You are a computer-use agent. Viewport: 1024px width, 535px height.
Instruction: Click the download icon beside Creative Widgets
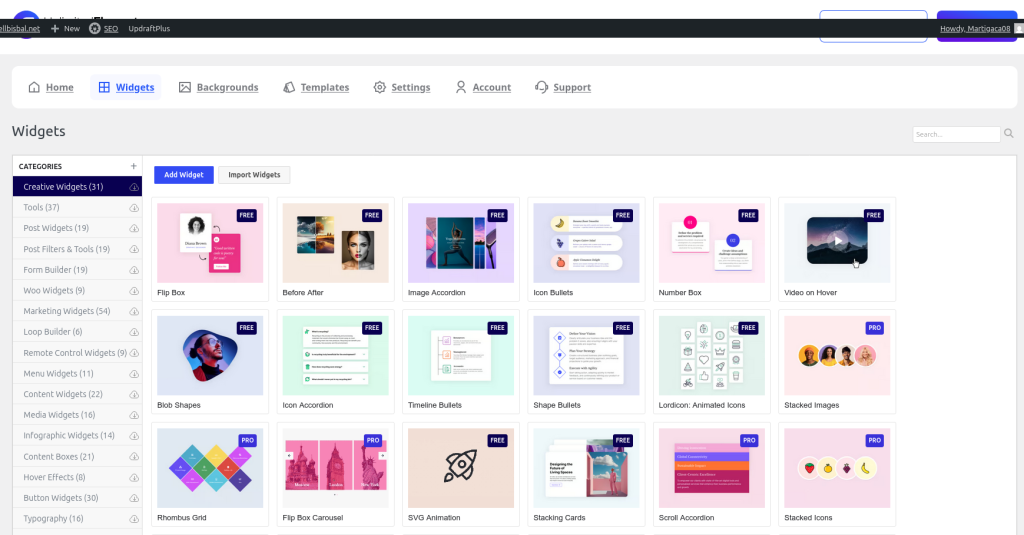[x=134, y=187]
